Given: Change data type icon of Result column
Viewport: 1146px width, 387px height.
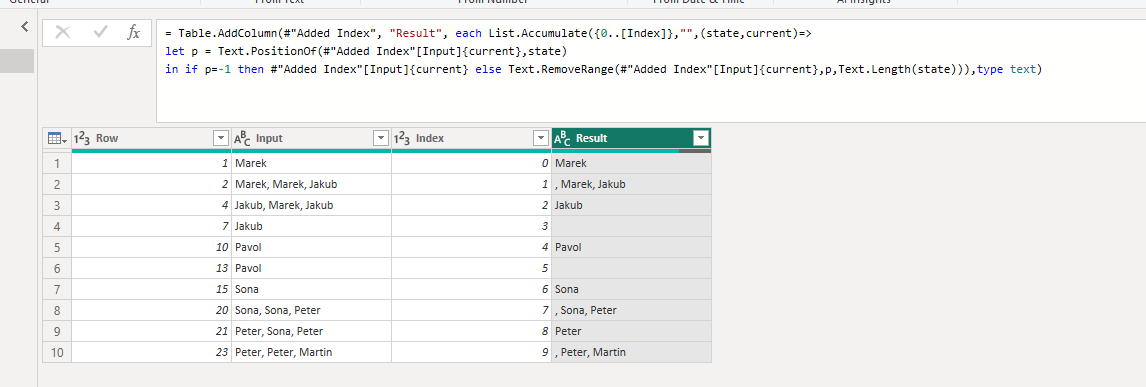Looking at the screenshot, I should [562, 139].
